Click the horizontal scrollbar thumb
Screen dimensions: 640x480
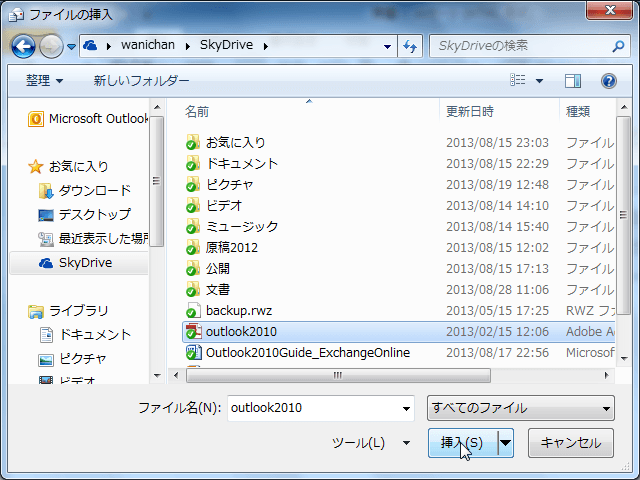(x=338, y=376)
